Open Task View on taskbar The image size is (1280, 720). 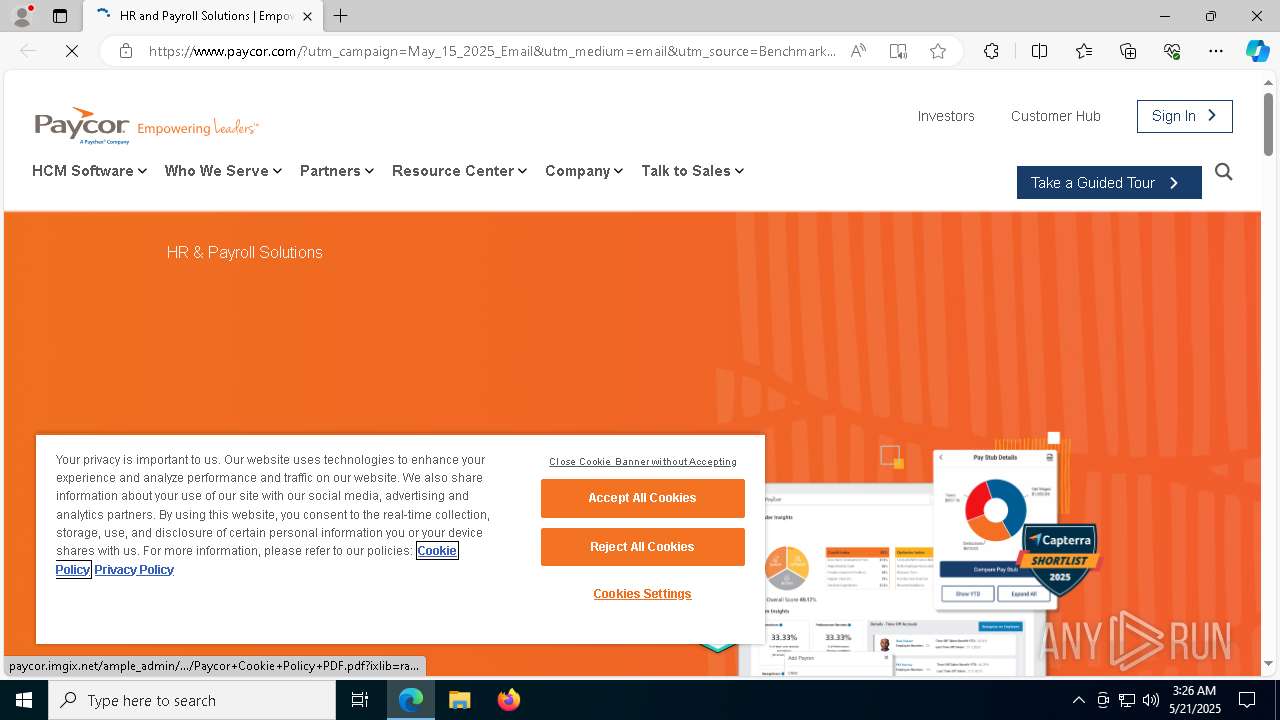(x=360, y=700)
